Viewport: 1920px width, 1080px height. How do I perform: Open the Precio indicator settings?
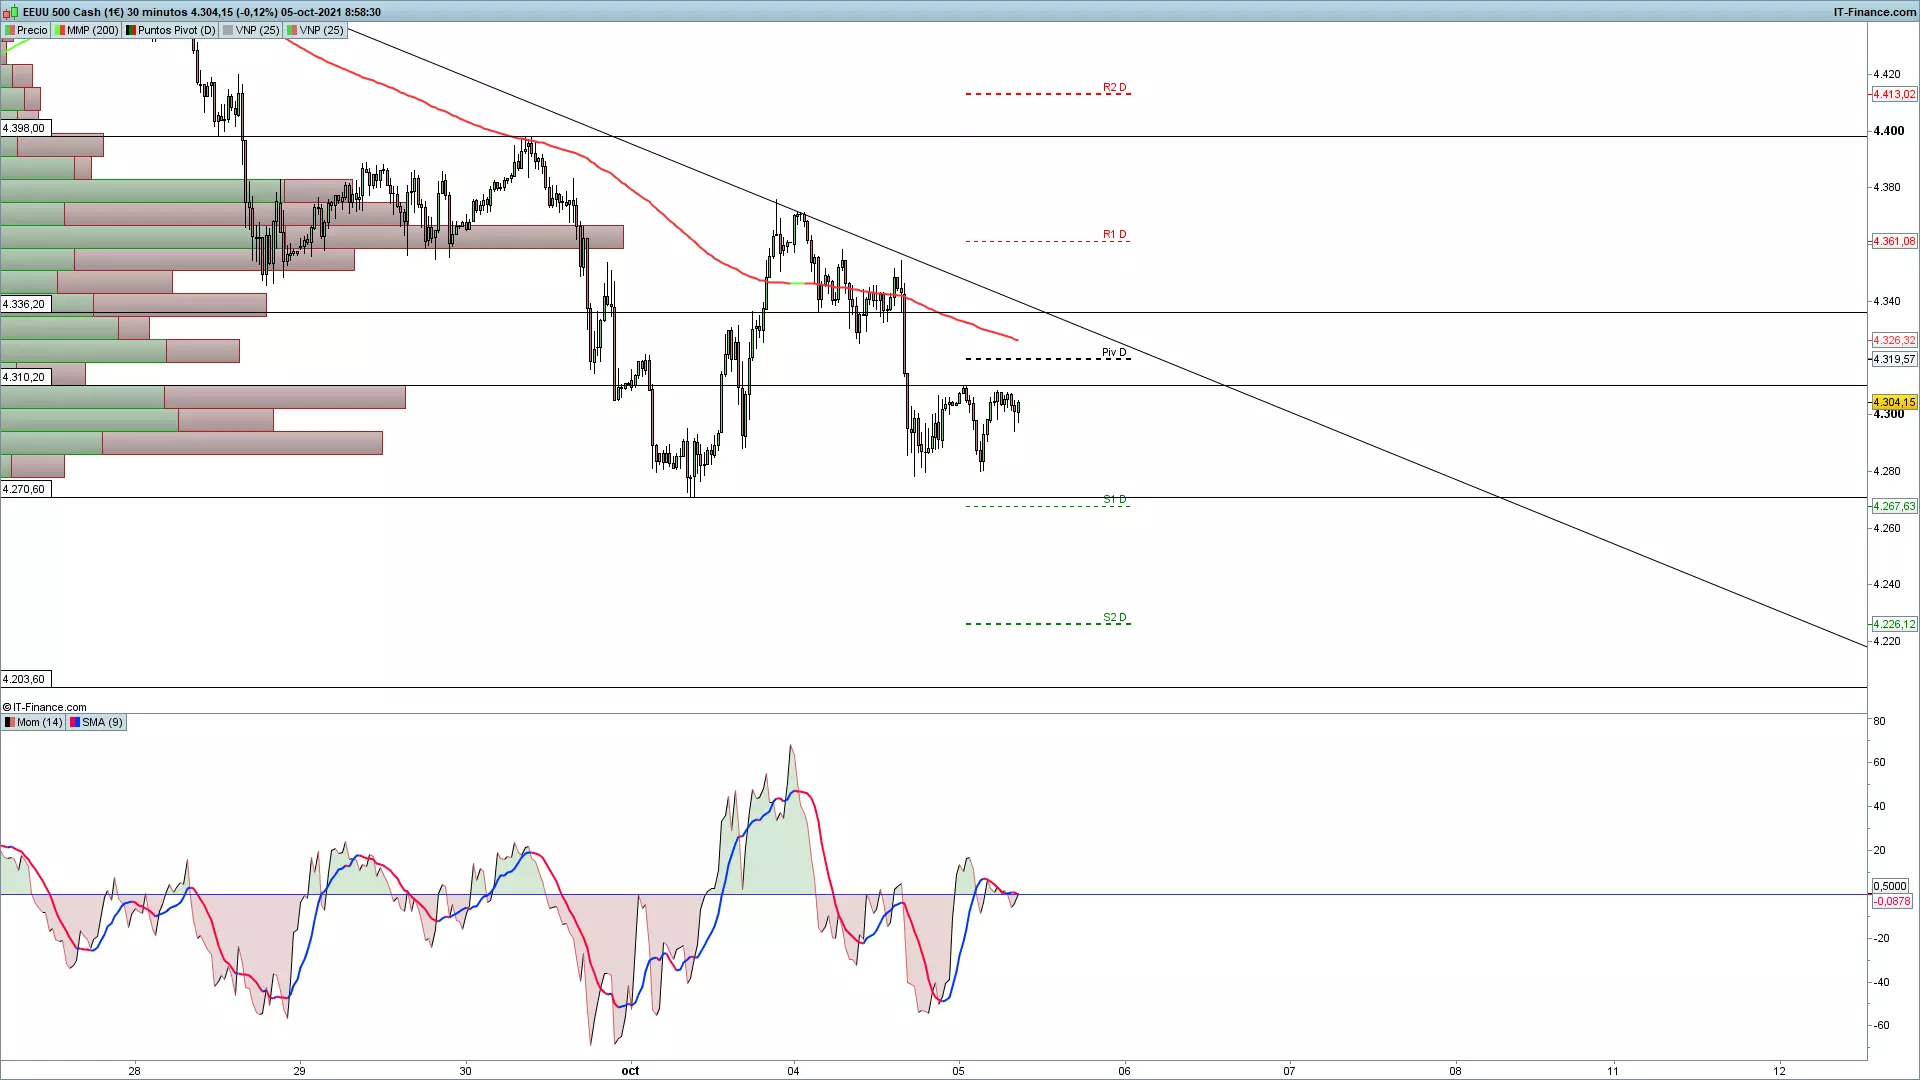coord(26,30)
